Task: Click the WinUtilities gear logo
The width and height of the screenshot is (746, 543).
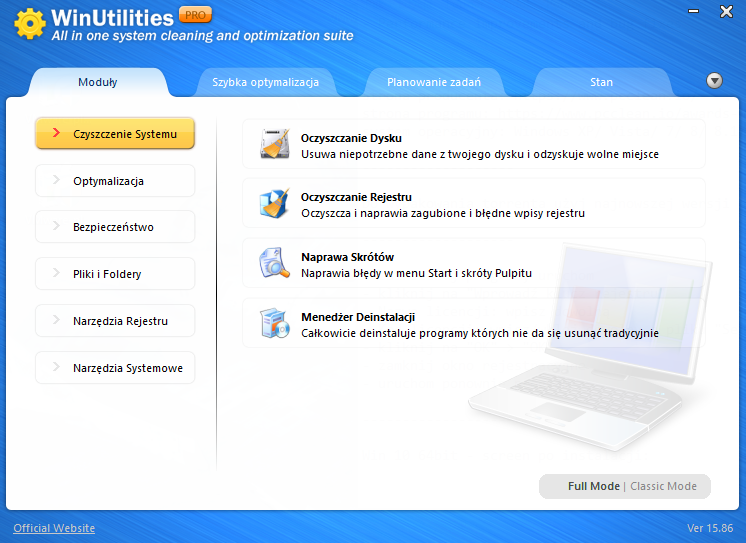Action: pos(29,23)
